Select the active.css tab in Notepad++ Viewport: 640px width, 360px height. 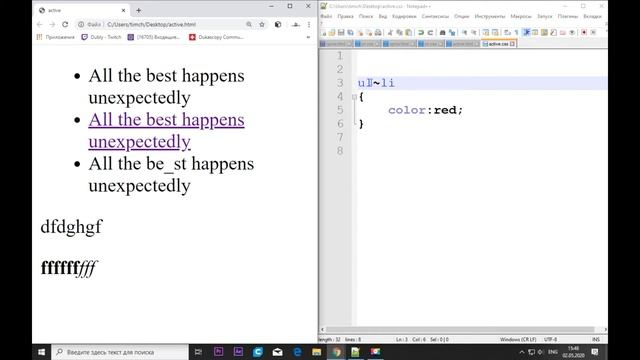point(498,44)
